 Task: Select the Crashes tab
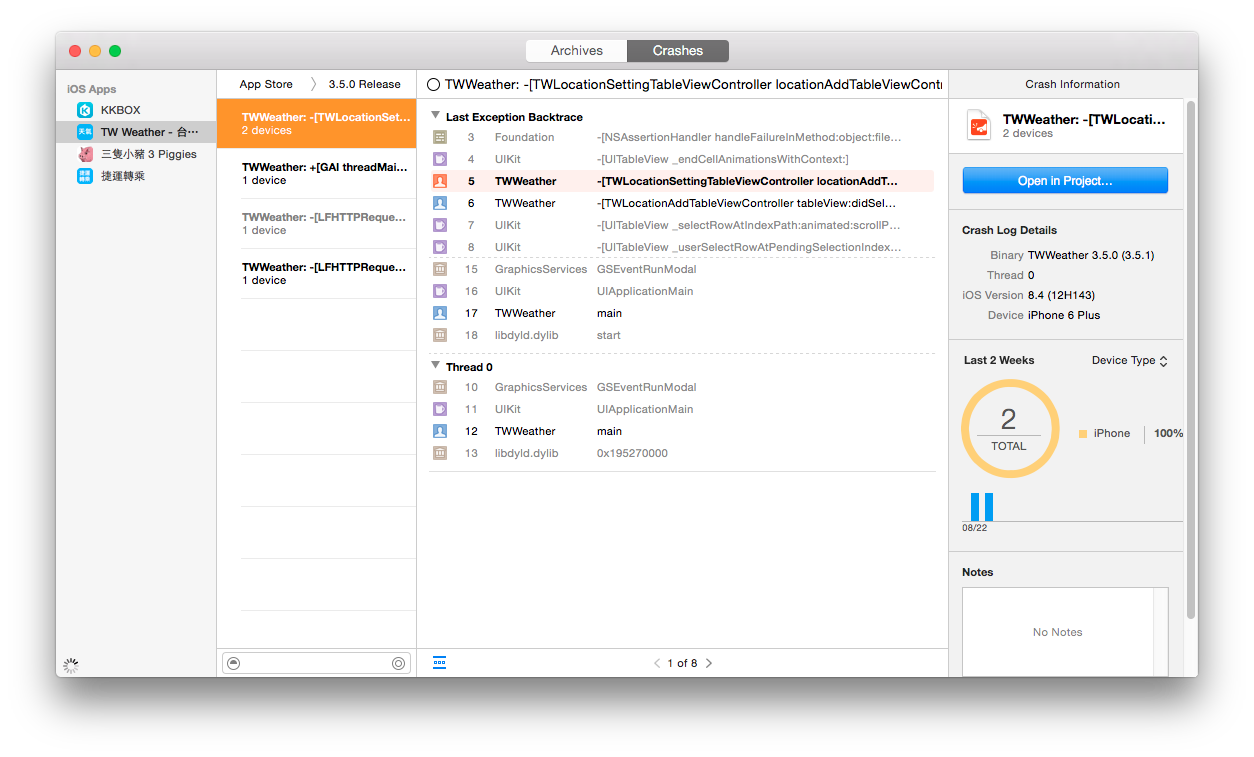(678, 51)
